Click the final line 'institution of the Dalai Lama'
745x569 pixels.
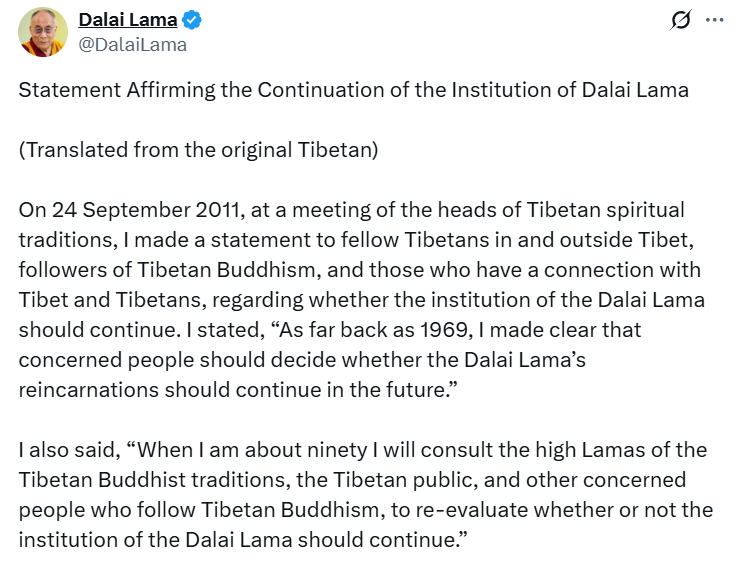click(243, 540)
